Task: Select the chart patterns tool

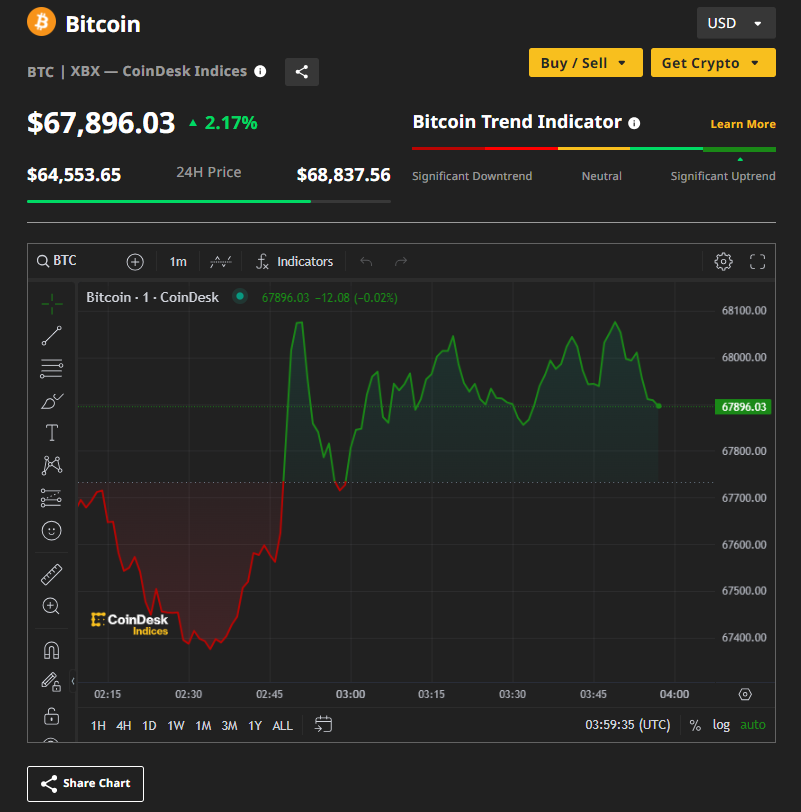Action: (52, 466)
